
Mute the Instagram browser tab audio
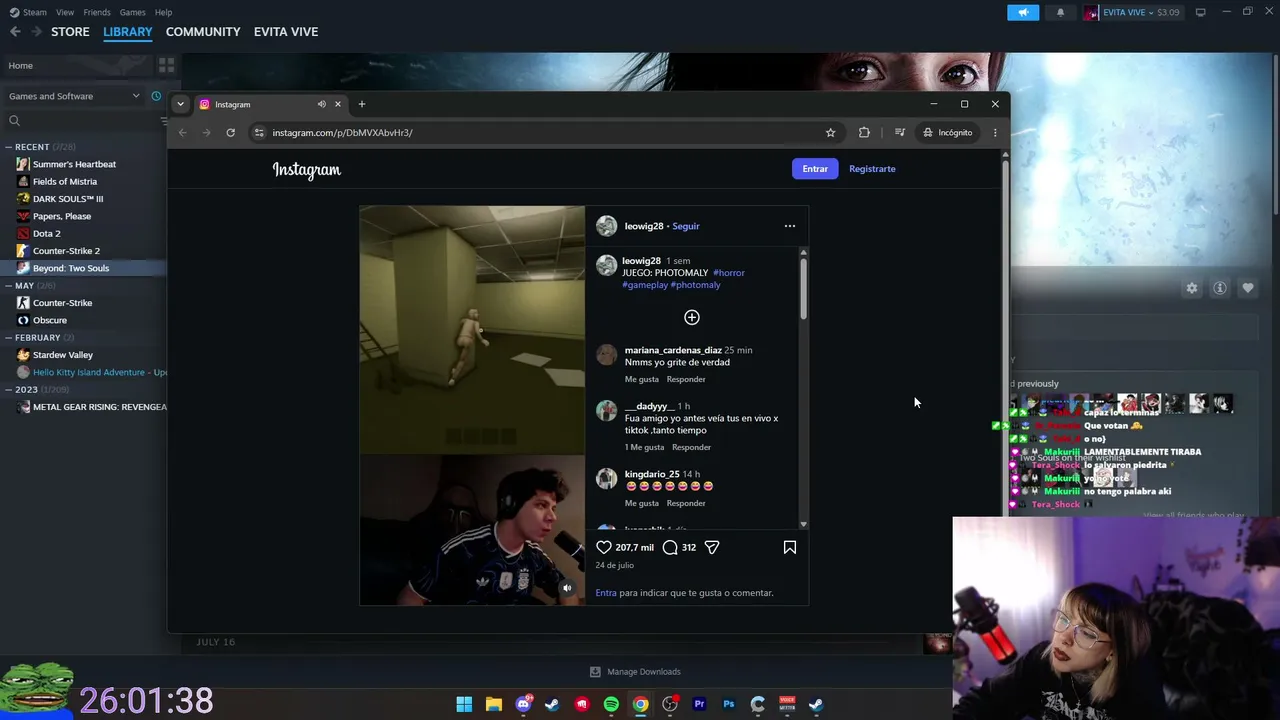pyautogui.click(x=321, y=104)
